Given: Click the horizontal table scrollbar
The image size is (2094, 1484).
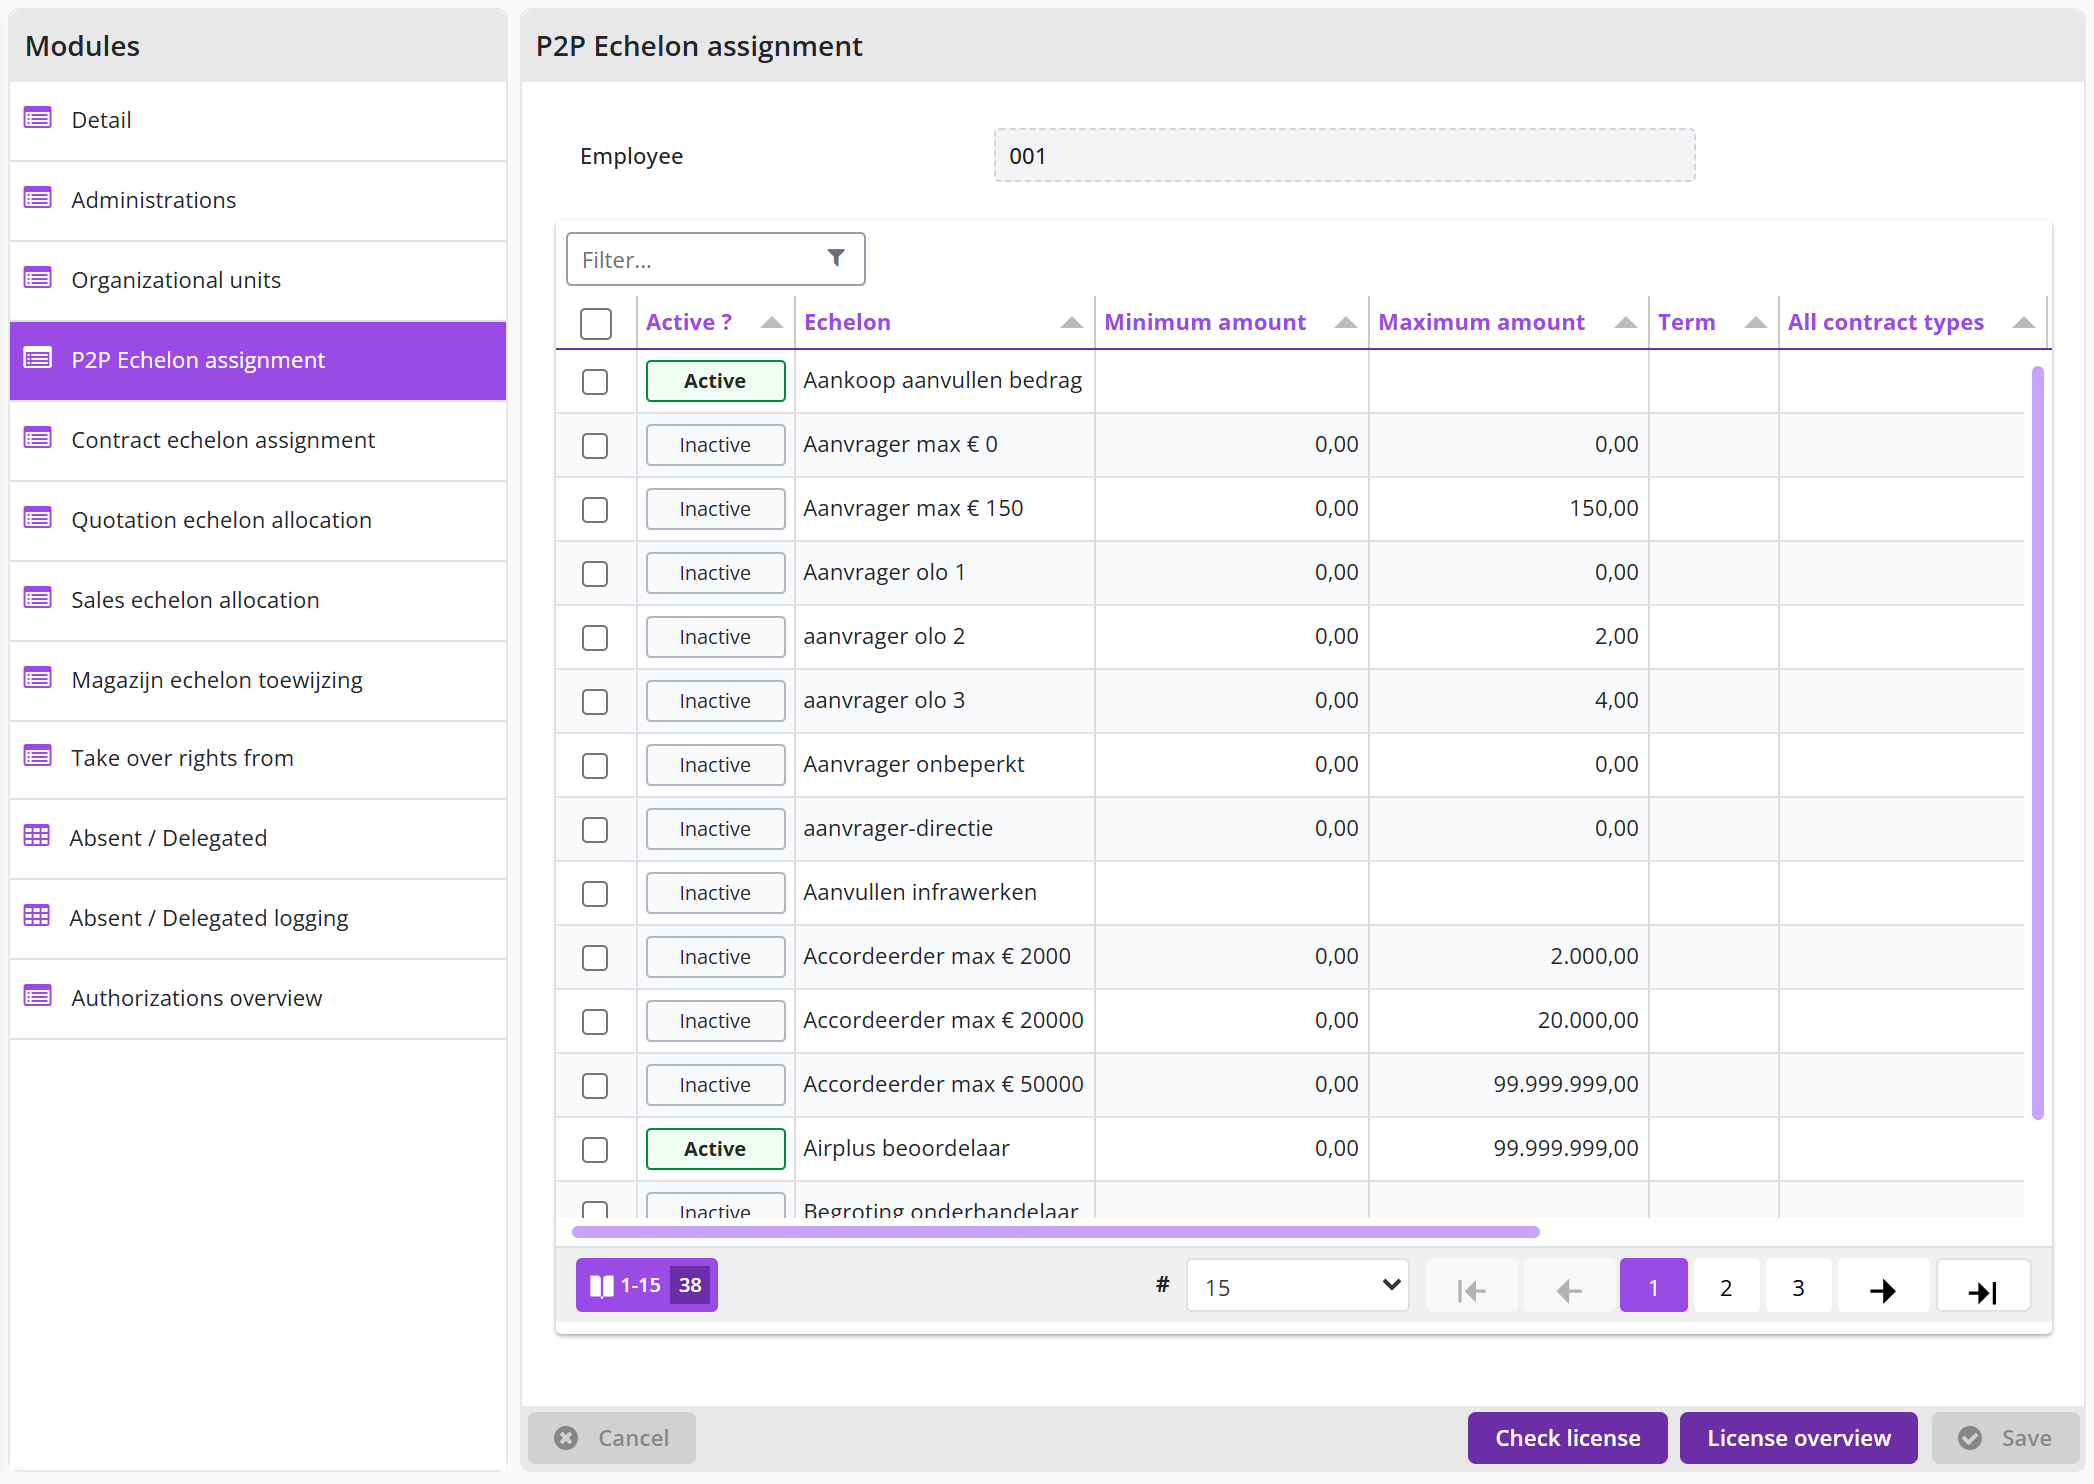Looking at the screenshot, I should tap(1055, 1232).
